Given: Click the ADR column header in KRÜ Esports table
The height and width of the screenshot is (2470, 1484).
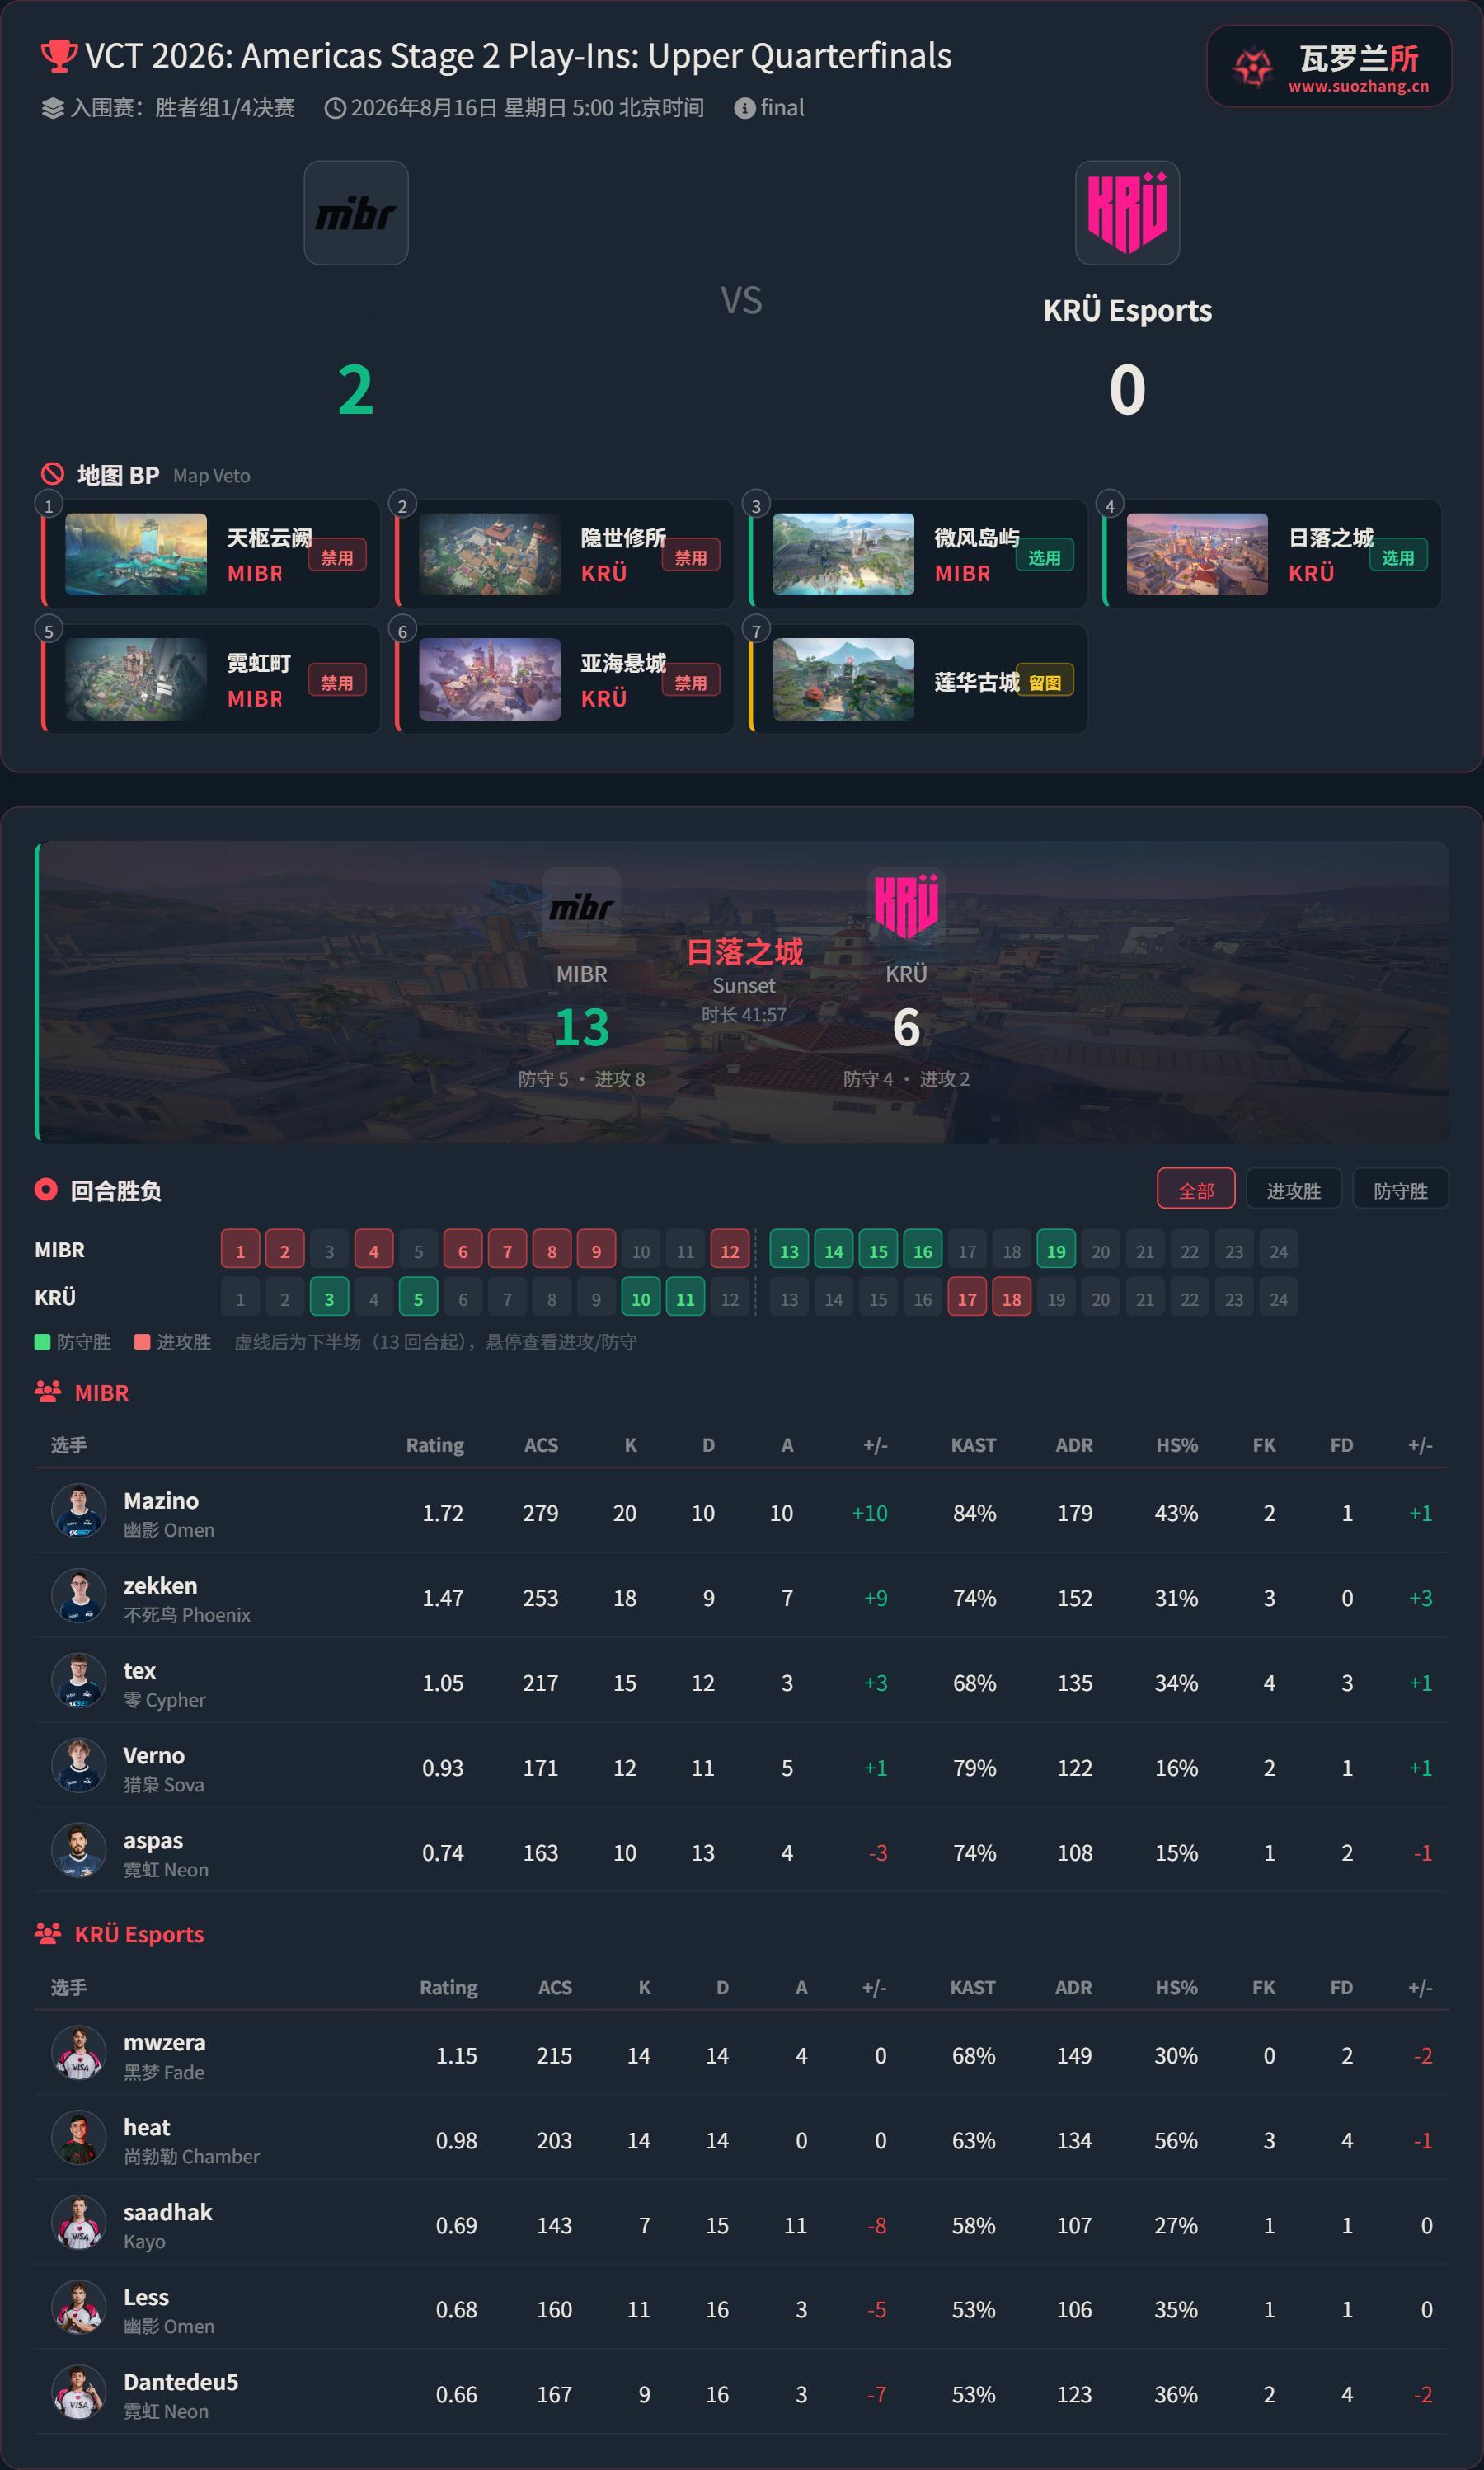Looking at the screenshot, I should point(1073,1987).
